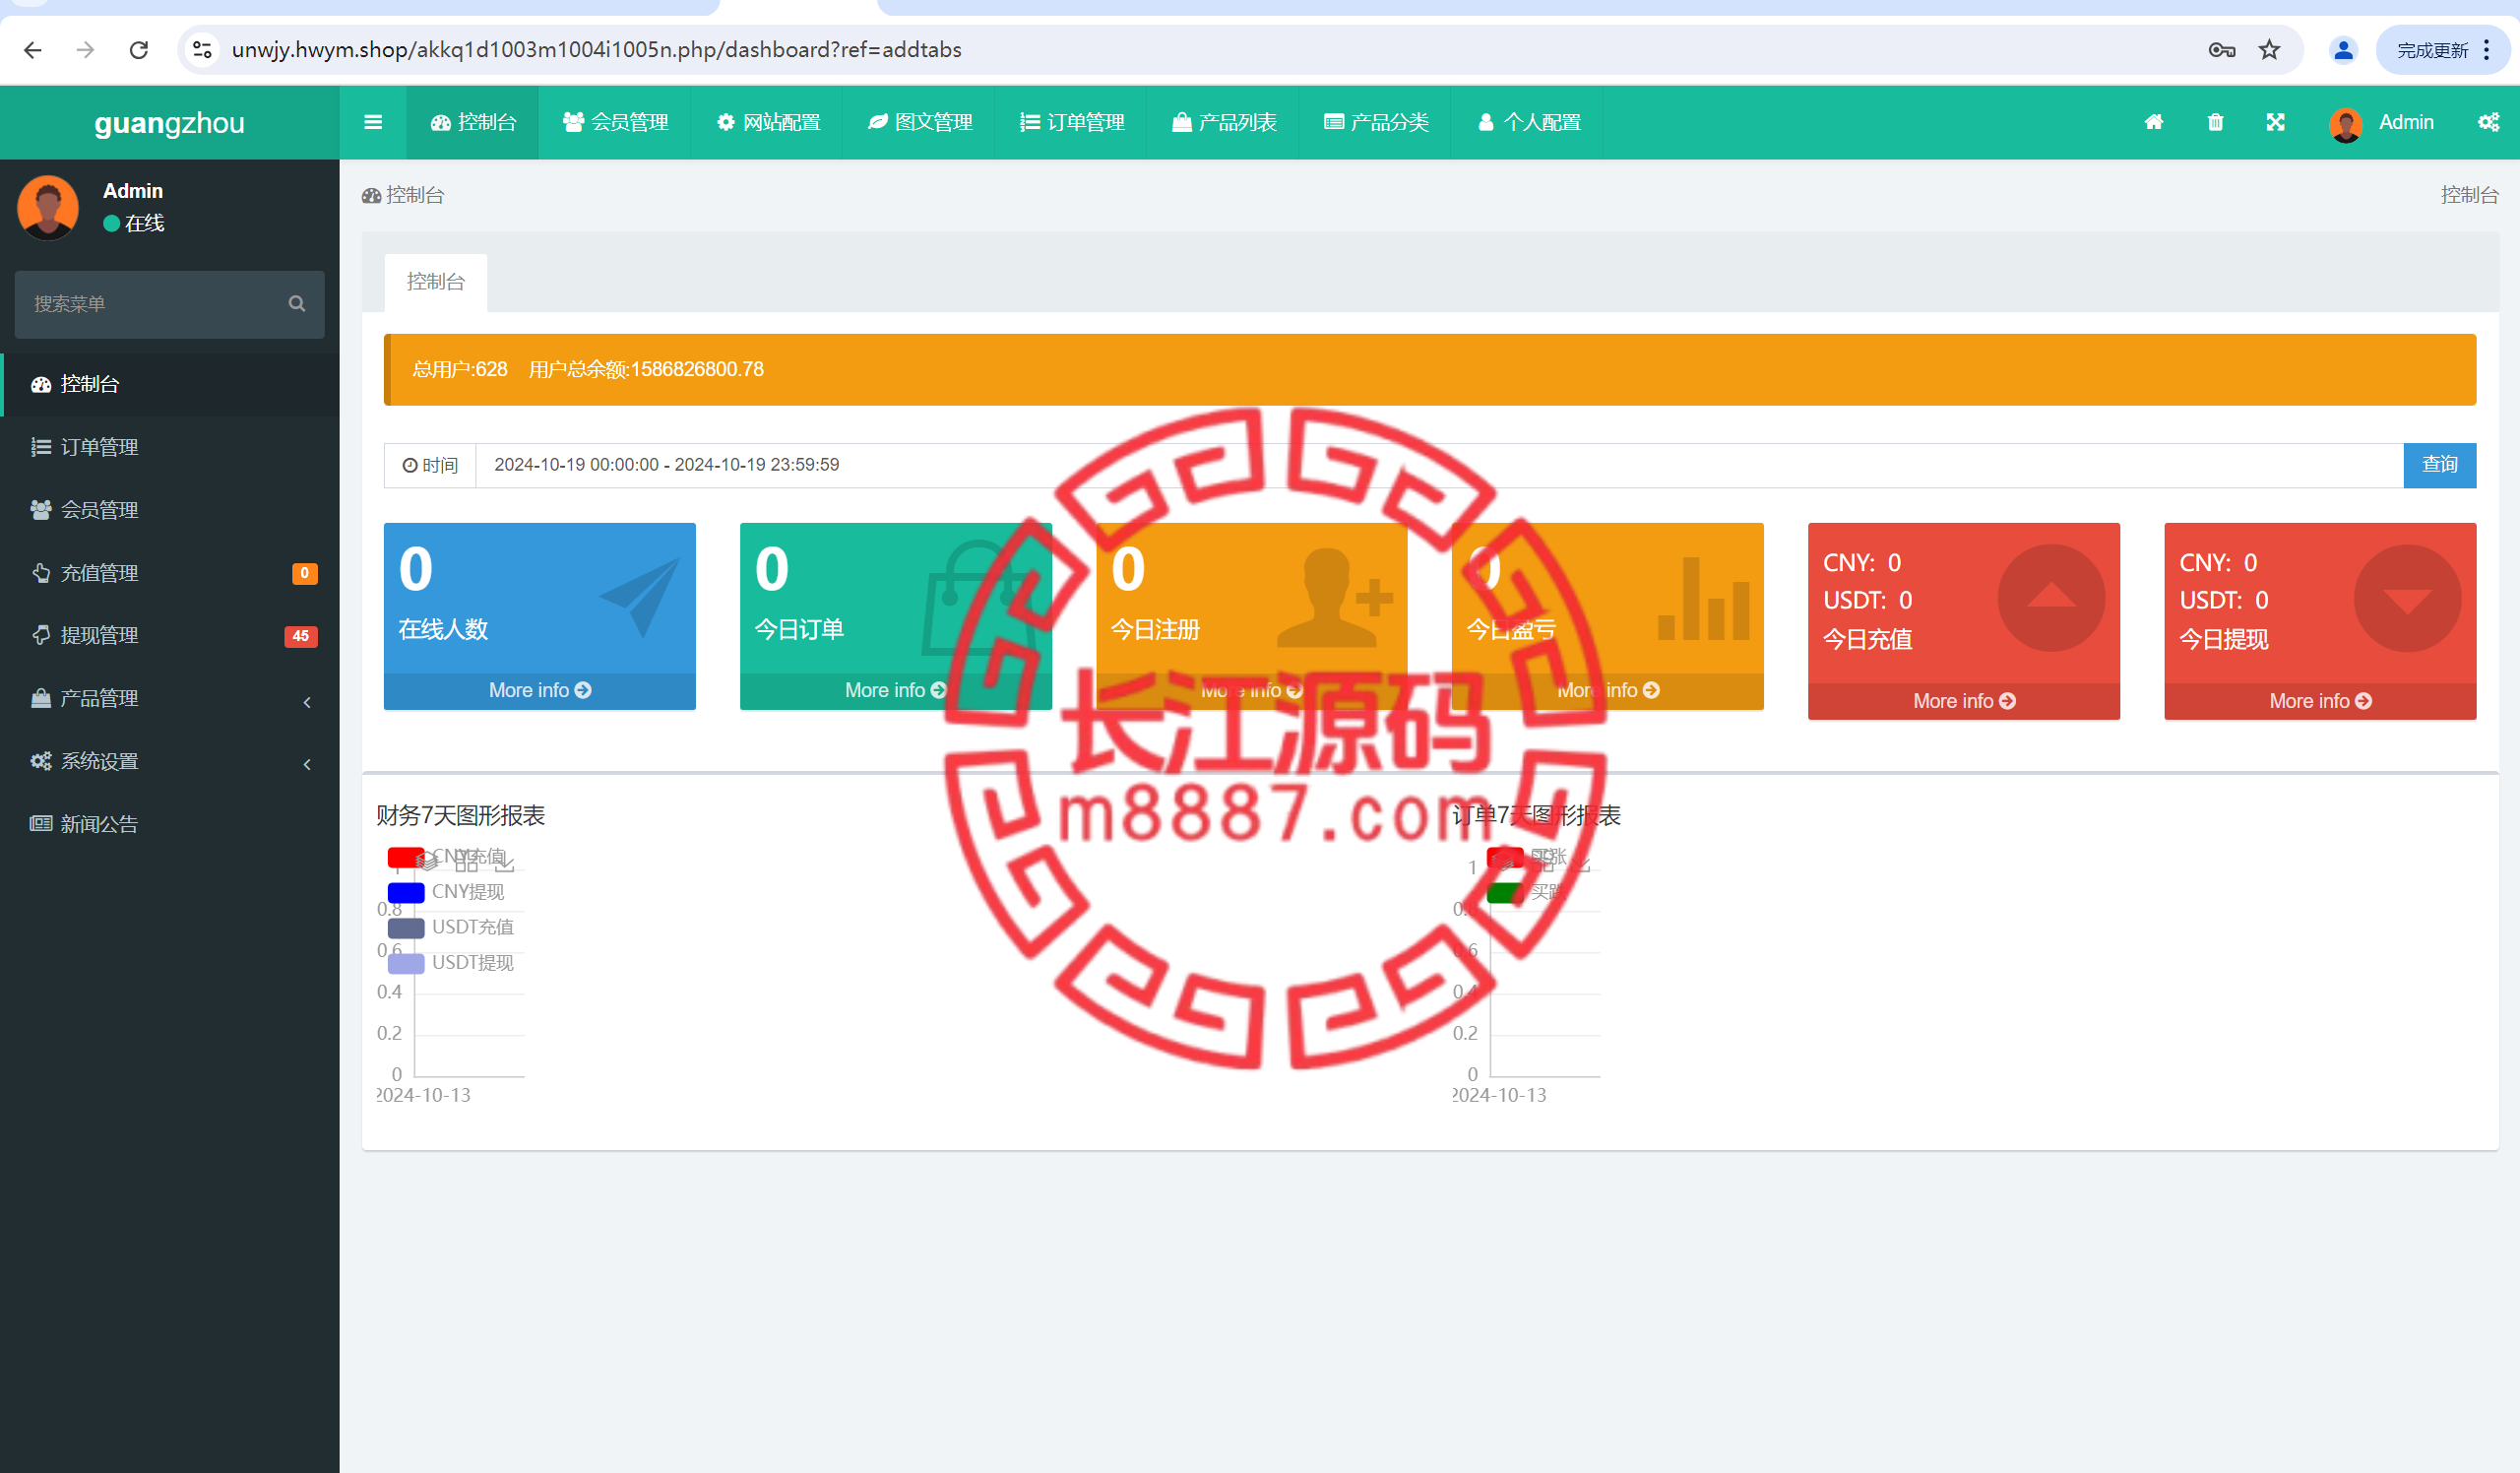
Task: Open the browser three-dot menu
Action: pyautogui.click(x=2487, y=50)
